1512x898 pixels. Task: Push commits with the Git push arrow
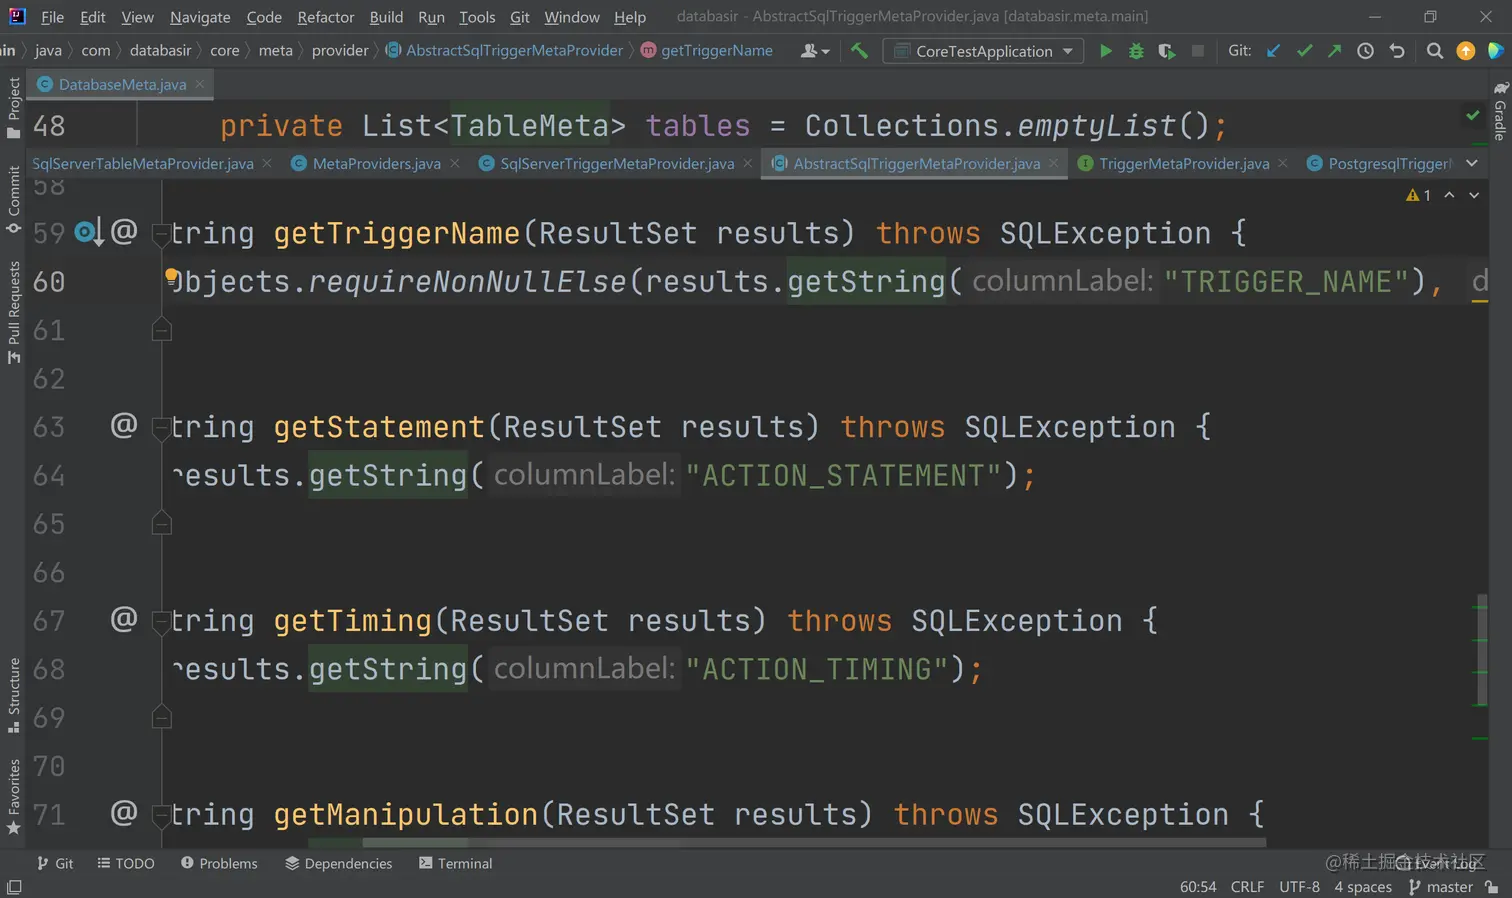pos(1334,51)
